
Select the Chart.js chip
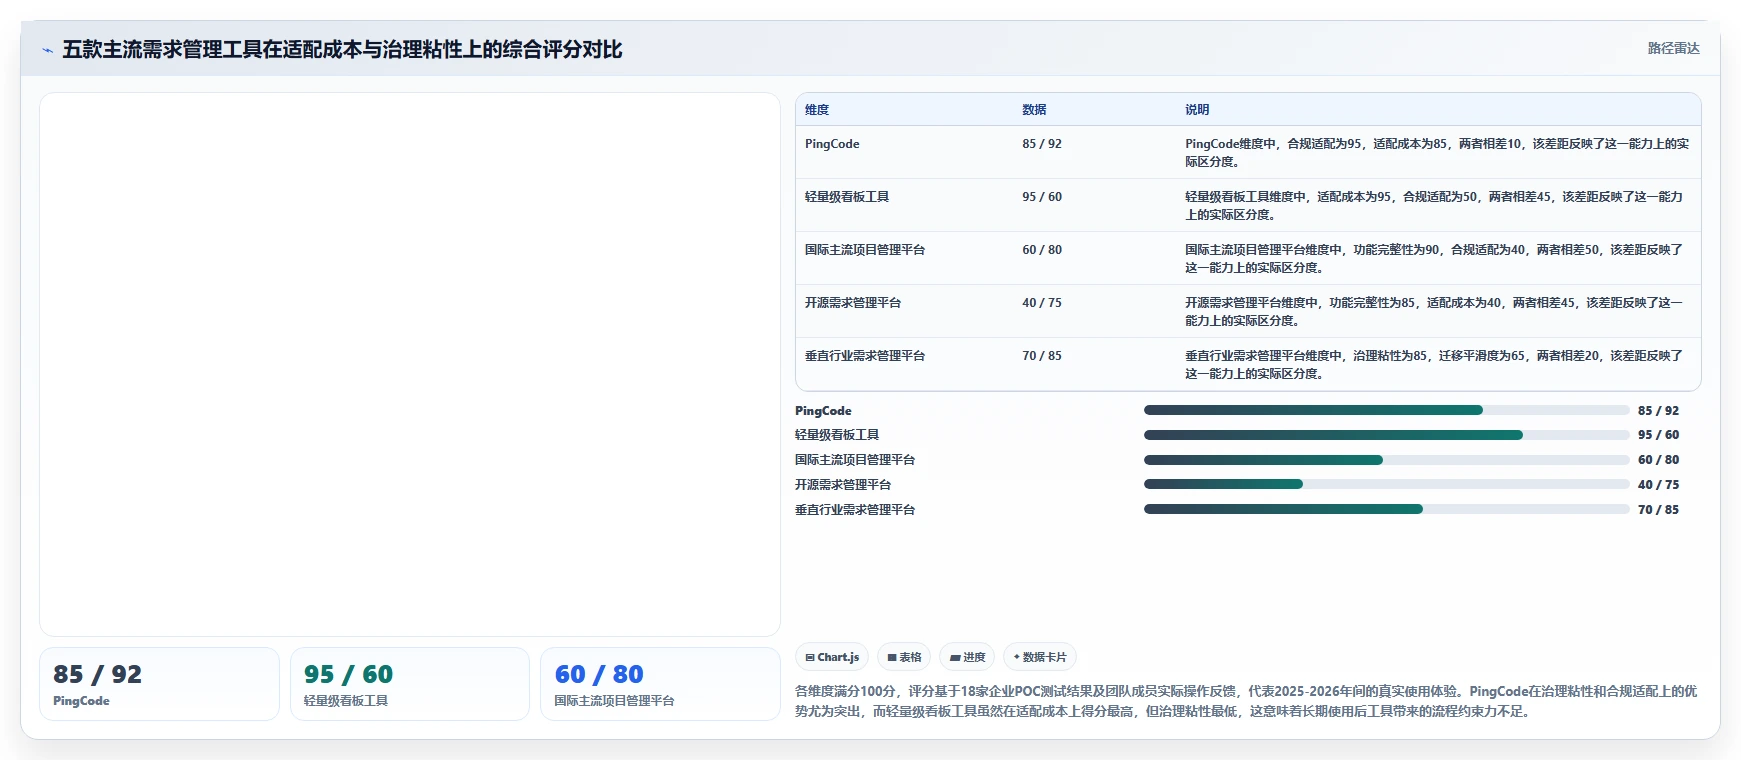pos(832,657)
